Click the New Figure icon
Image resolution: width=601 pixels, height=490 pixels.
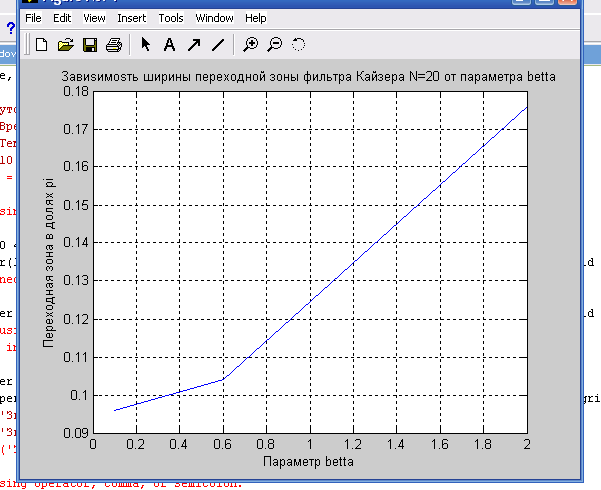(x=41, y=45)
